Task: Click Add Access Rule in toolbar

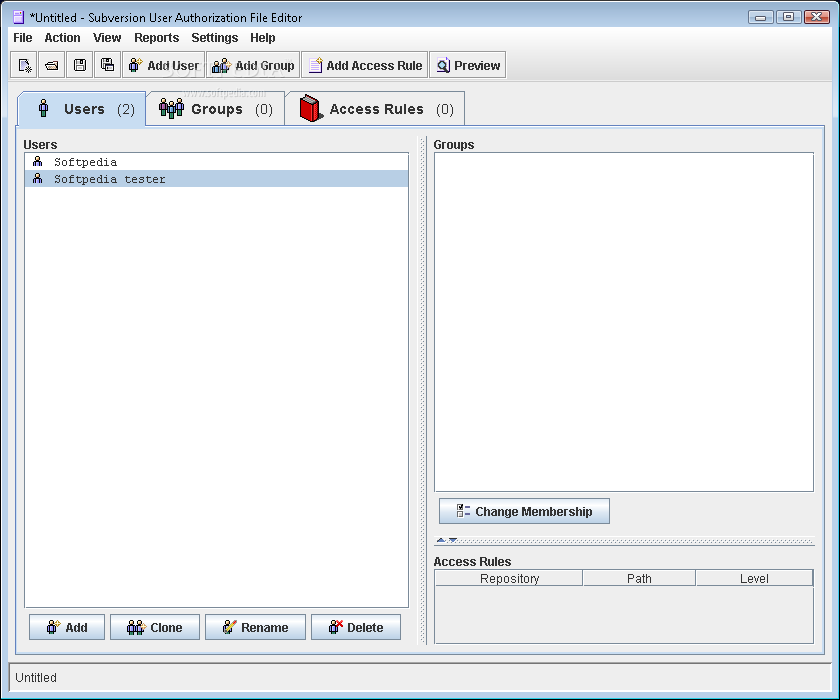Action: 364,65
